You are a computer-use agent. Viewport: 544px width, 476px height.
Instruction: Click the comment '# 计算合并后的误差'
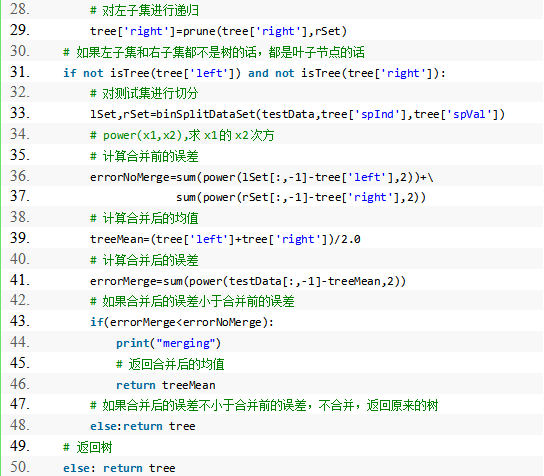click(x=144, y=260)
